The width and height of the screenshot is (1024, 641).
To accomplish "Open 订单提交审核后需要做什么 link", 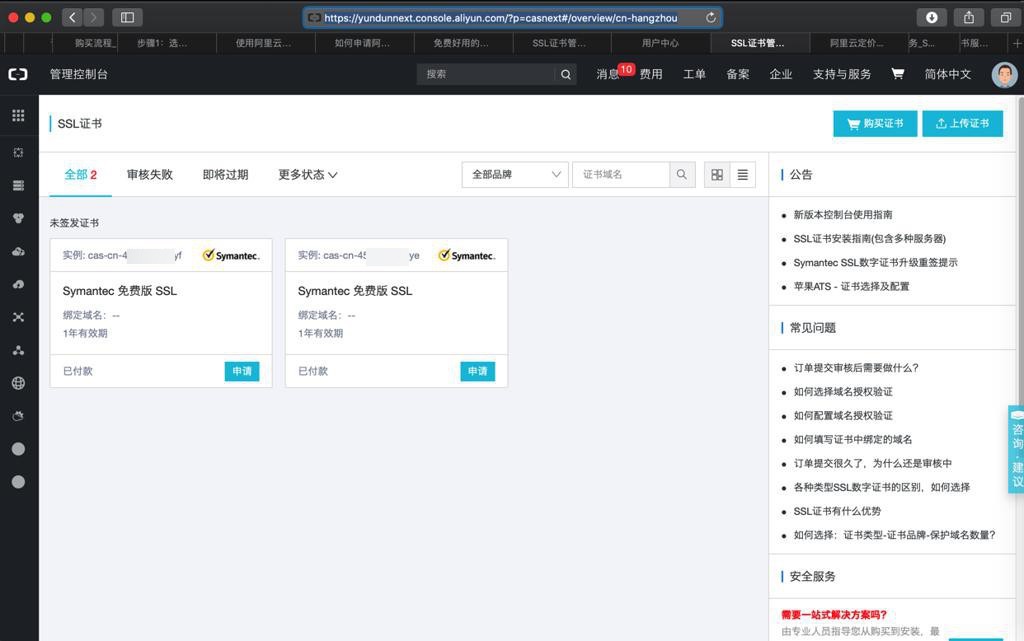I will [856, 367].
